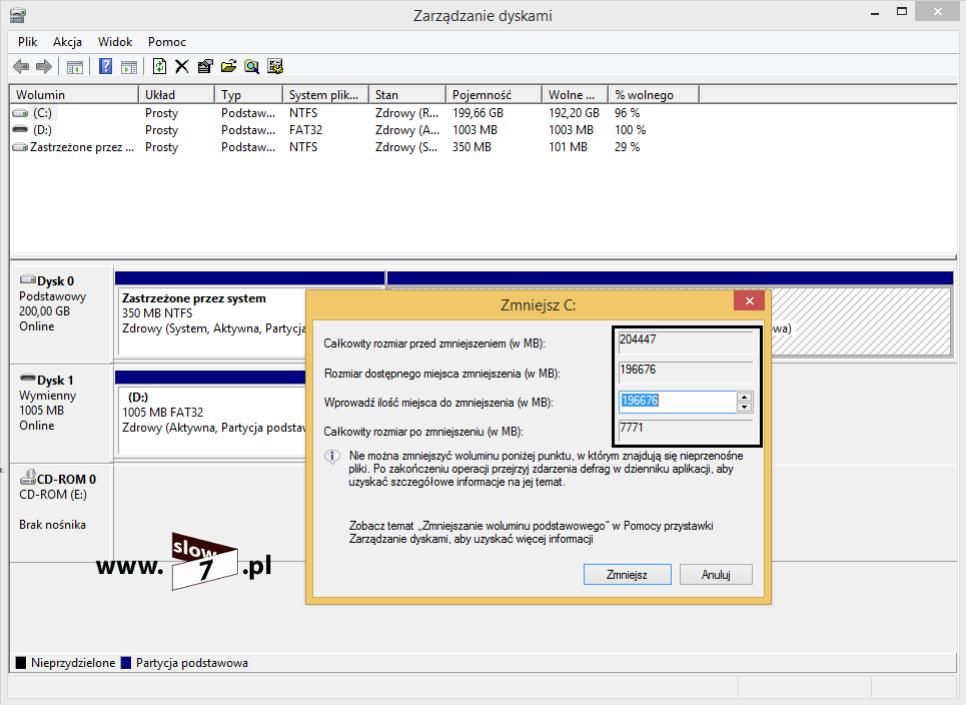Sort by the Wolne column header
The height and width of the screenshot is (705, 966).
pyautogui.click(x=575, y=95)
